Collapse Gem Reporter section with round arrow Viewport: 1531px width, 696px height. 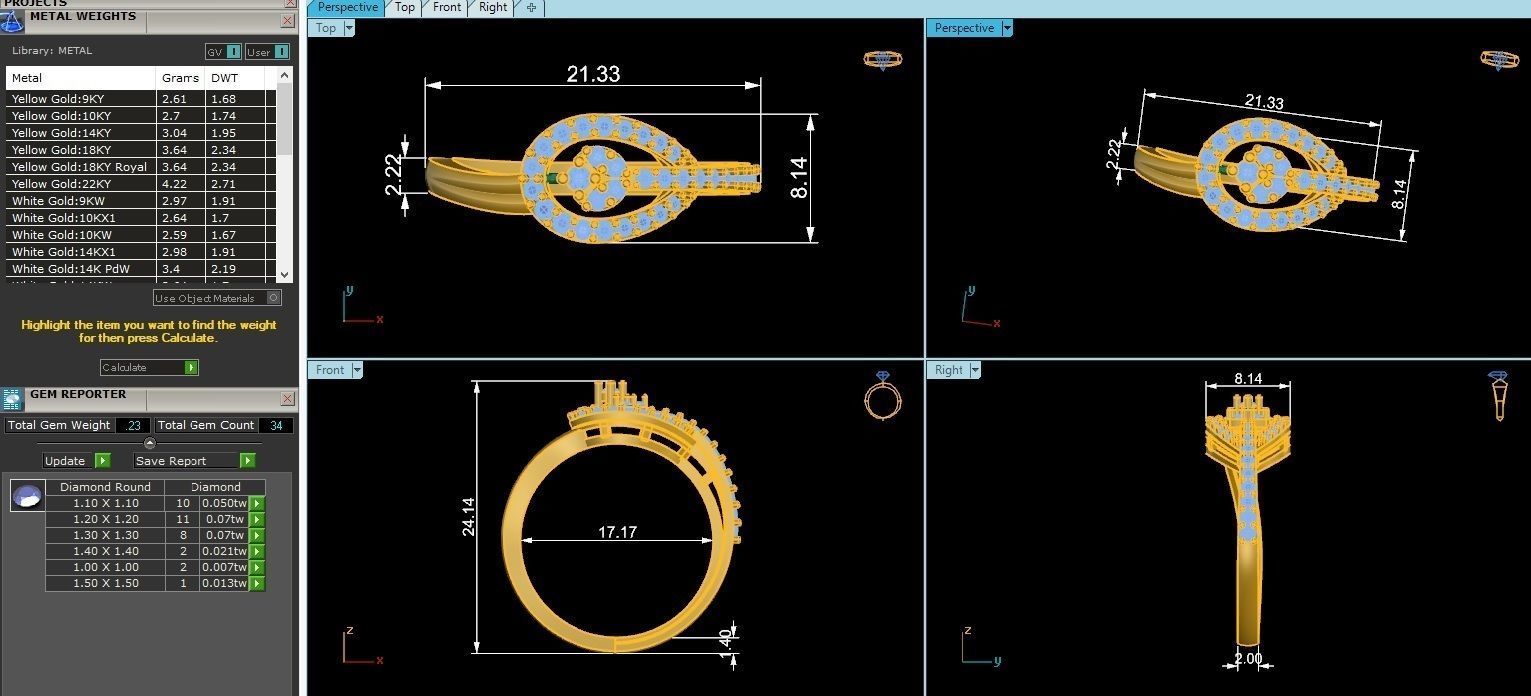150,443
